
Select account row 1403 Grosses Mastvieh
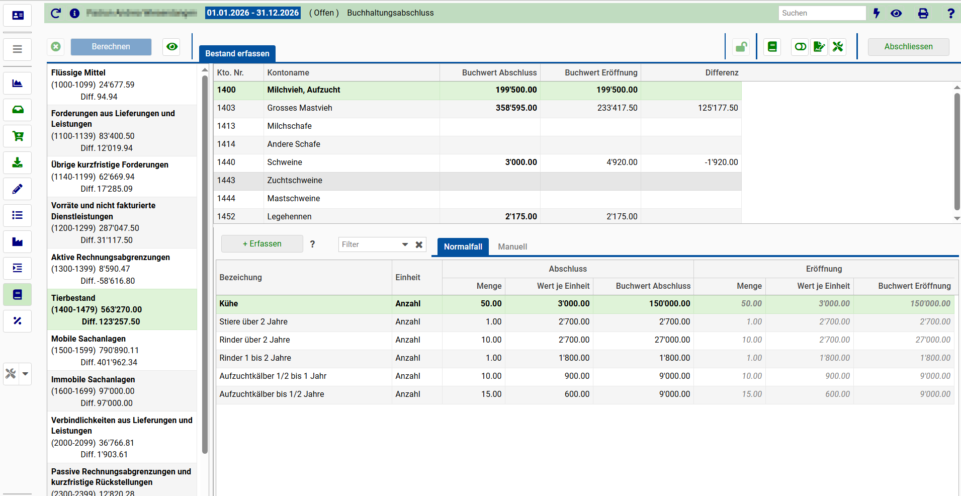click(x=477, y=108)
